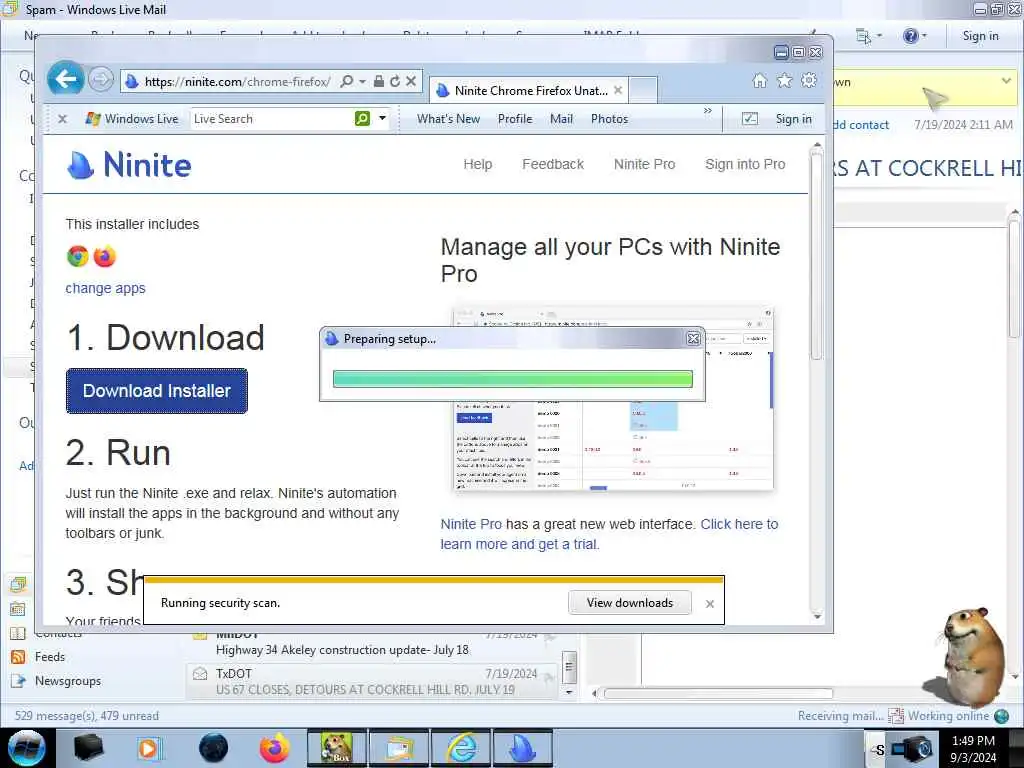Open Help dropdown in Windows Live Mail

(914, 36)
